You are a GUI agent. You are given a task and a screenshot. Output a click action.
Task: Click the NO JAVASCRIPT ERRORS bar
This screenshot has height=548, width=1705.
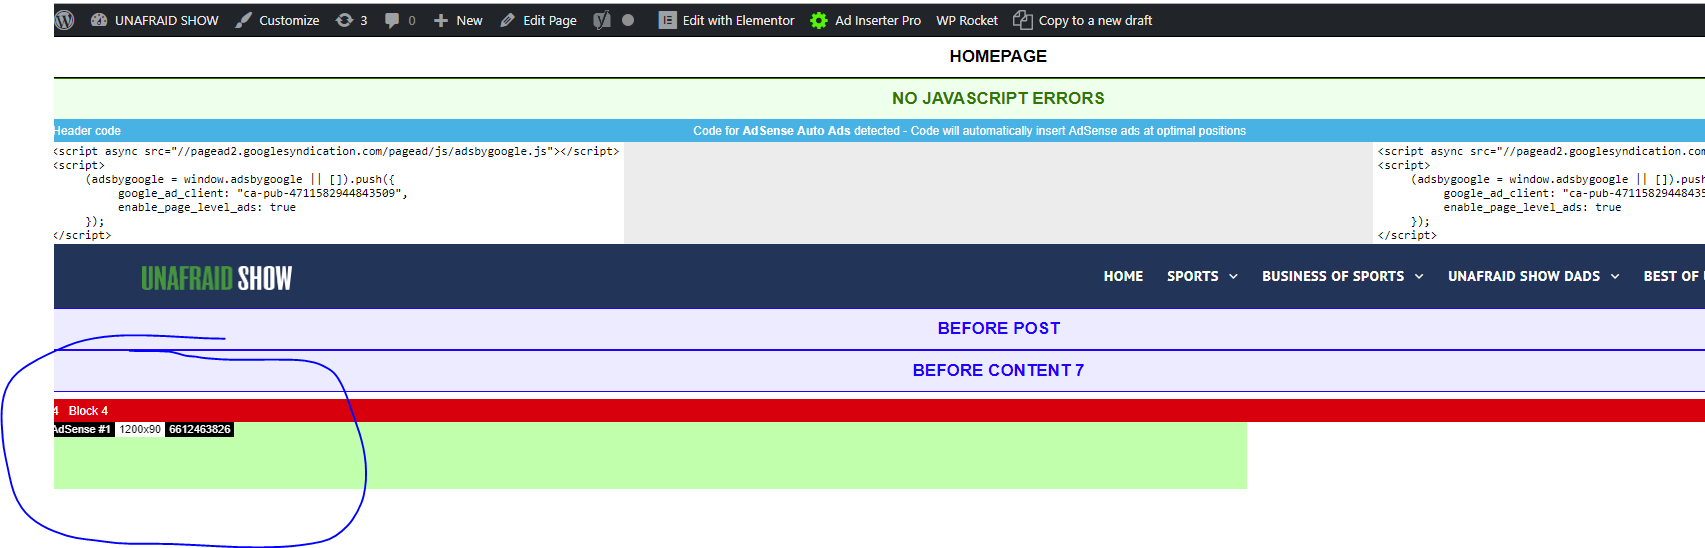click(x=879, y=98)
